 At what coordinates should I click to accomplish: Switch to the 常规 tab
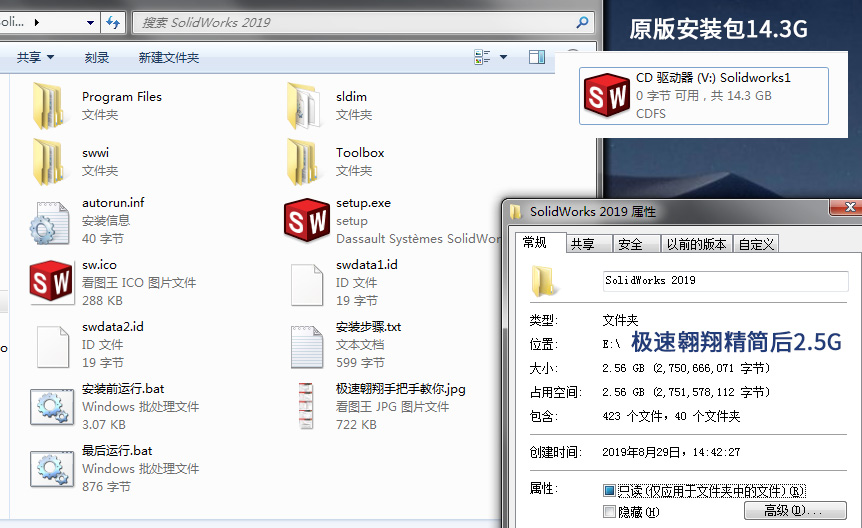pyautogui.click(x=535, y=243)
